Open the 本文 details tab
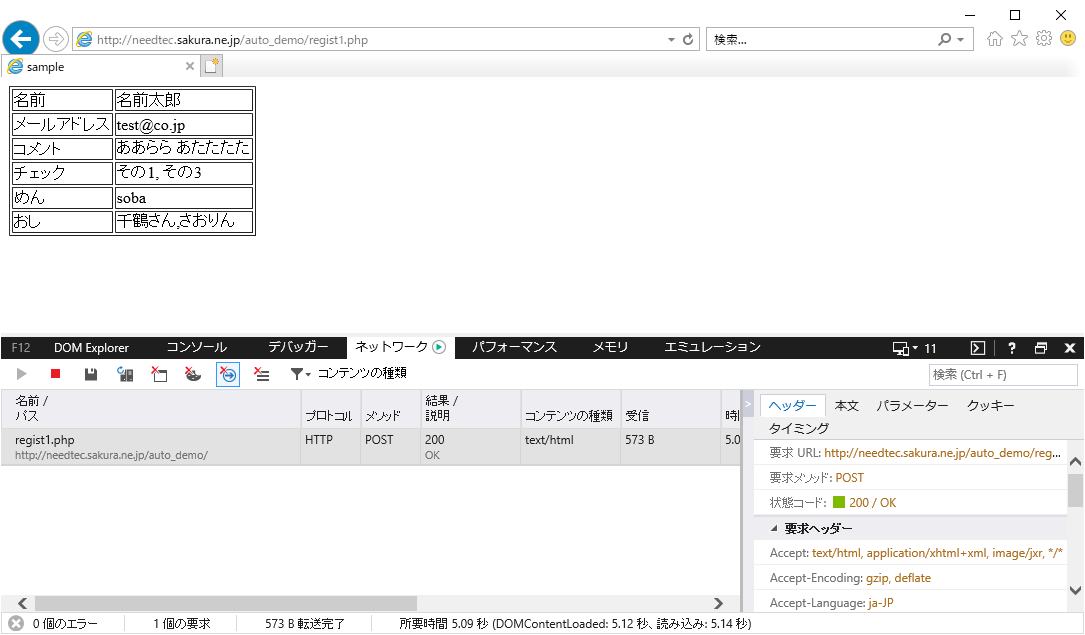This screenshot has width=1085, height=635. point(846,405)
